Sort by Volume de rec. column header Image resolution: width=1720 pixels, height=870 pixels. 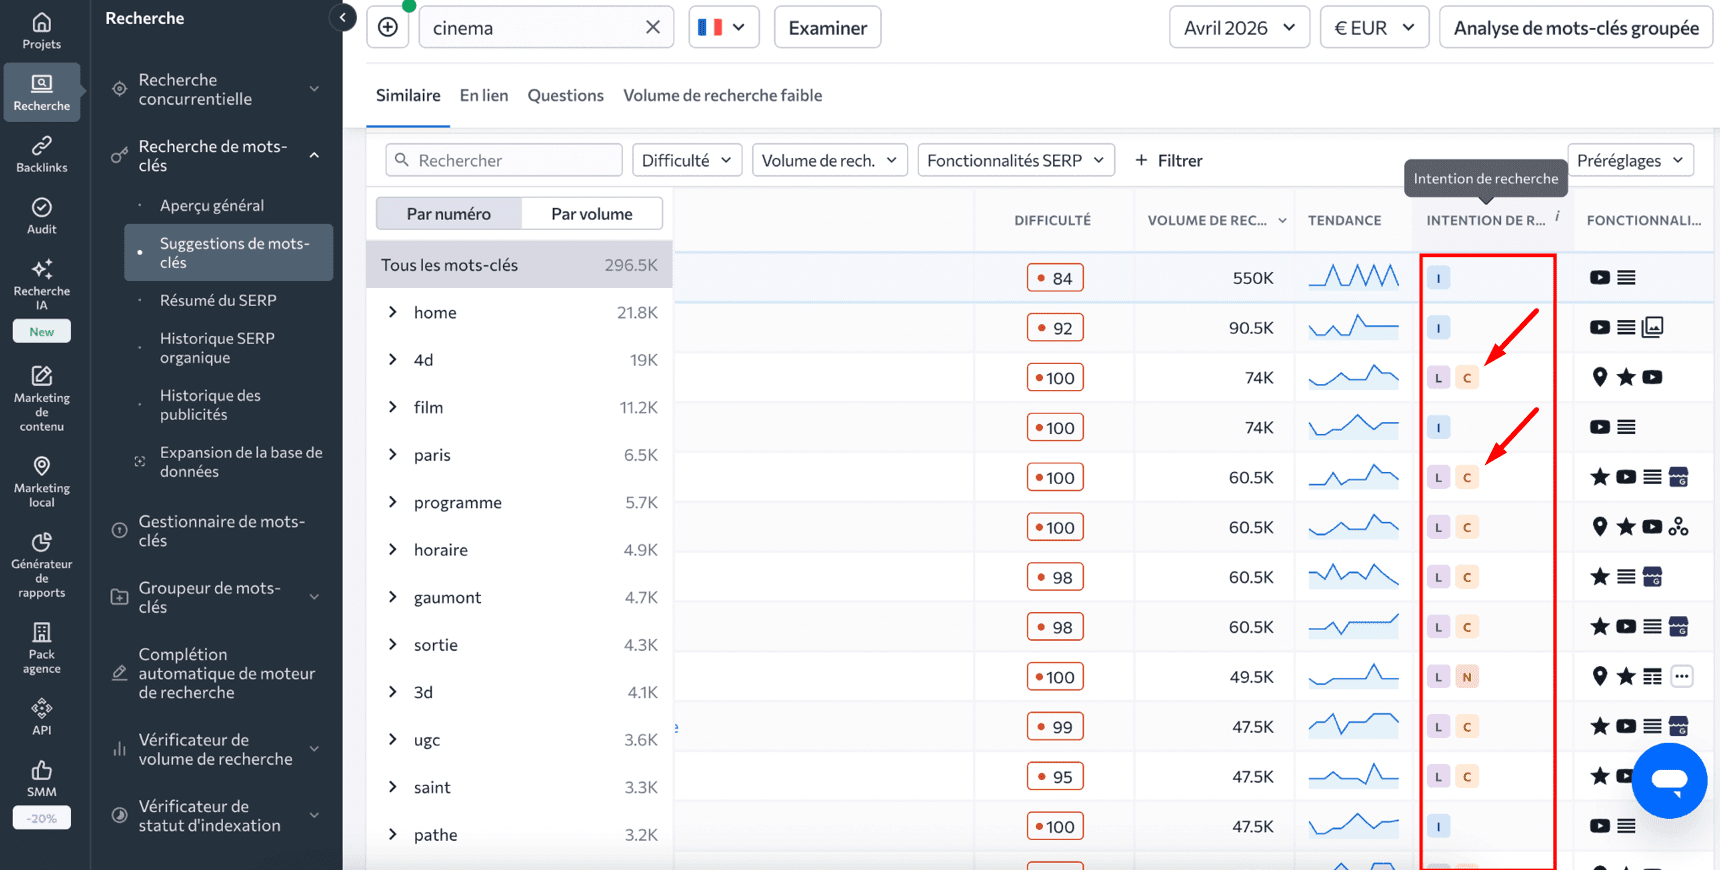point(1215,220)
